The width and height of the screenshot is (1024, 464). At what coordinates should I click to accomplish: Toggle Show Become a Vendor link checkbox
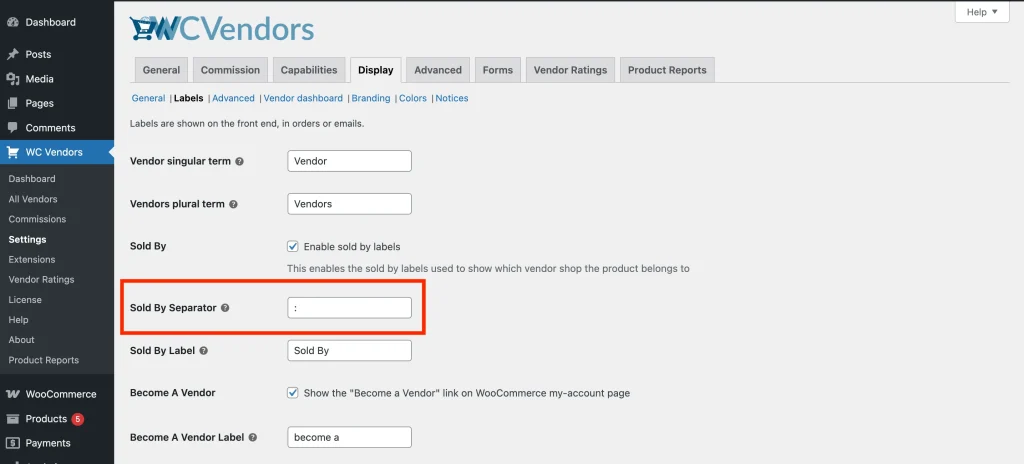coord(293,393)
